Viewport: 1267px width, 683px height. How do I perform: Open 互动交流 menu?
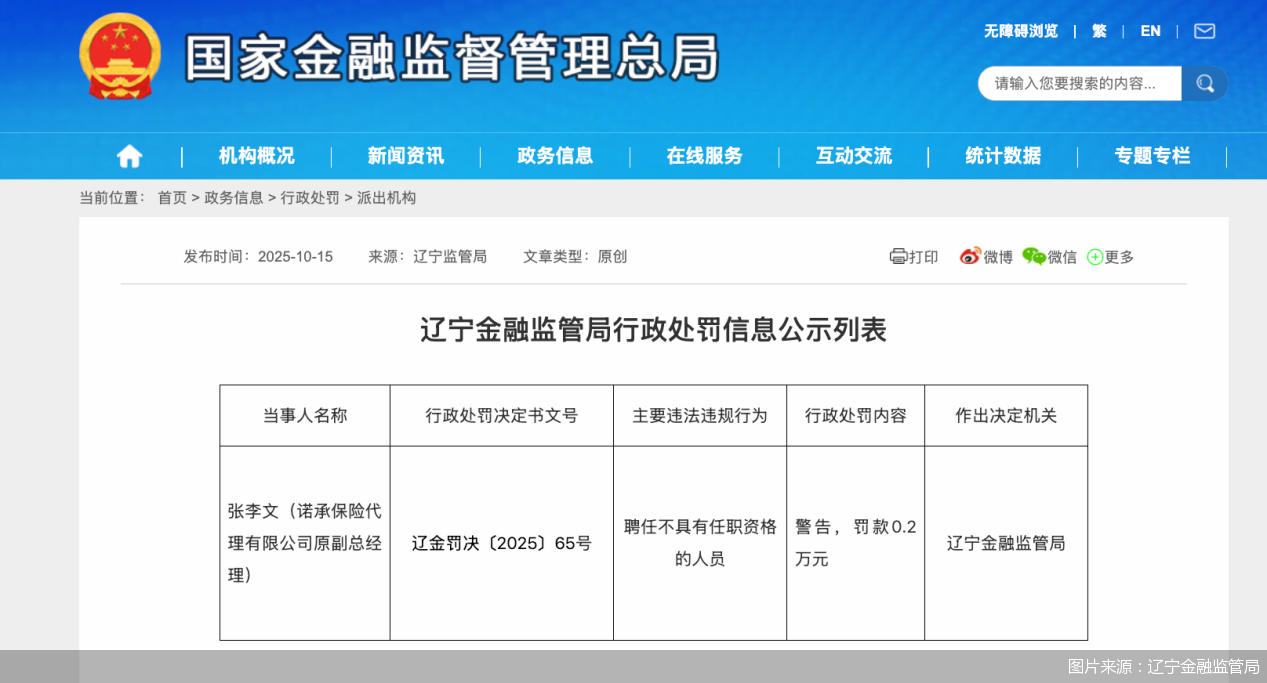click(x=854, y=156)
